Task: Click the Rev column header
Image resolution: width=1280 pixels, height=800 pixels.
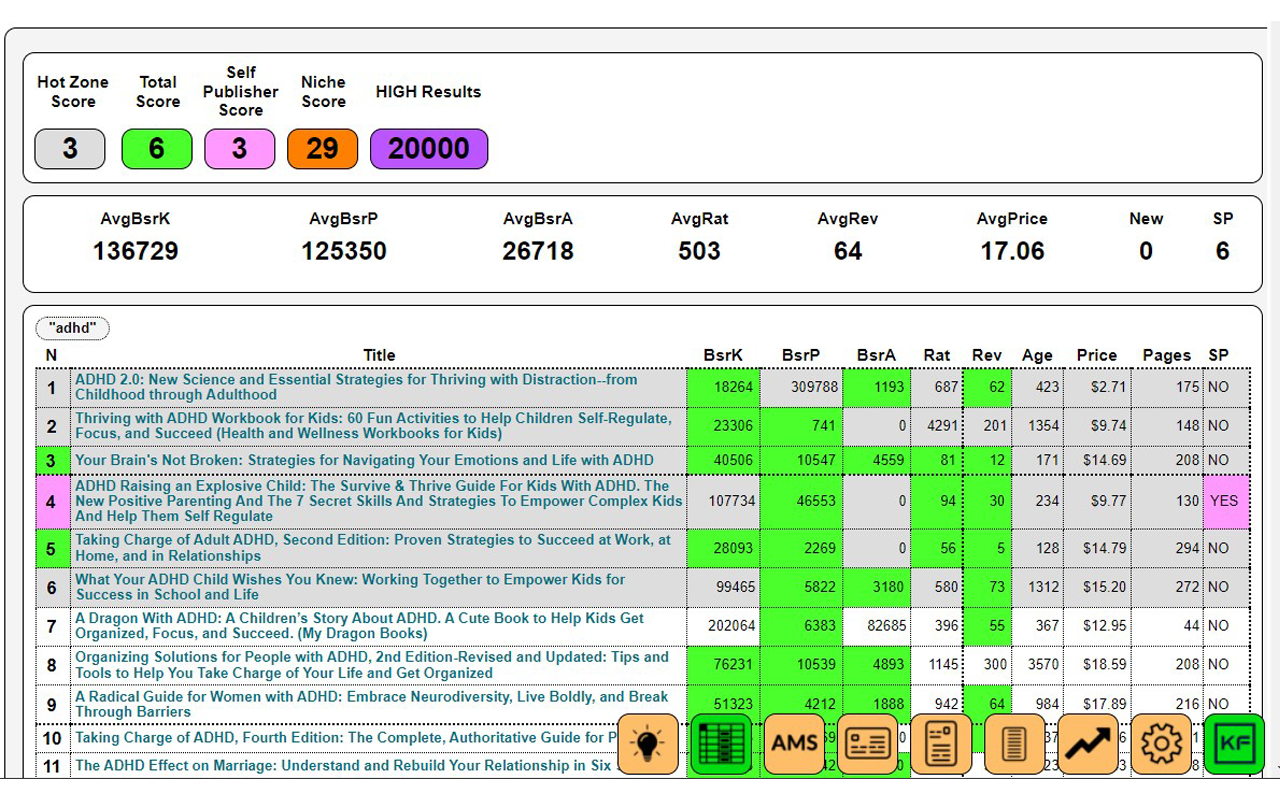Action: point(987,355)
